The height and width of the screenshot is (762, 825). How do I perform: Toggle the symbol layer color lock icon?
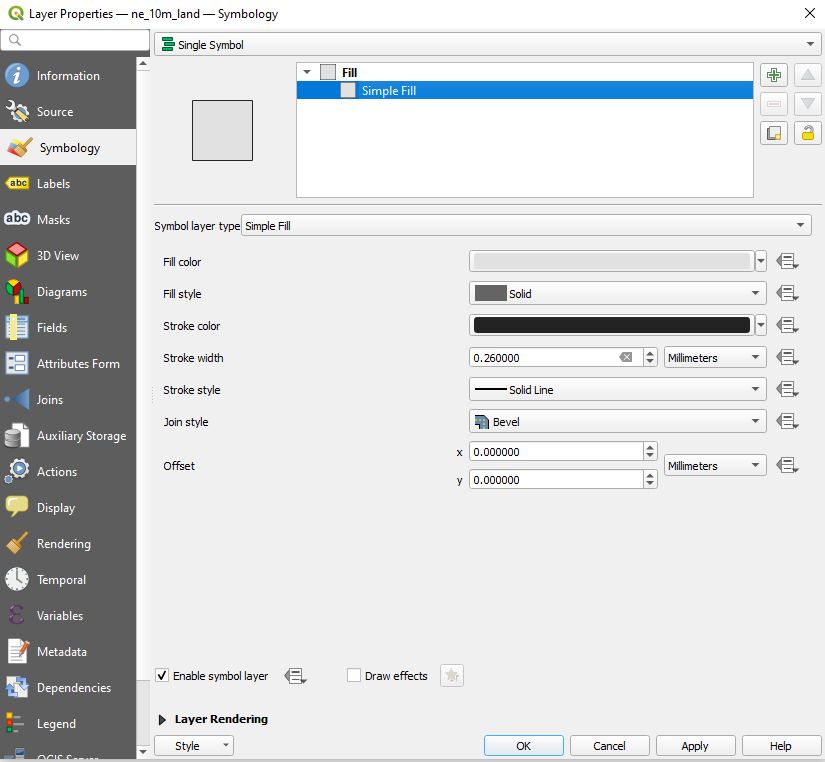tap(808, 133)
